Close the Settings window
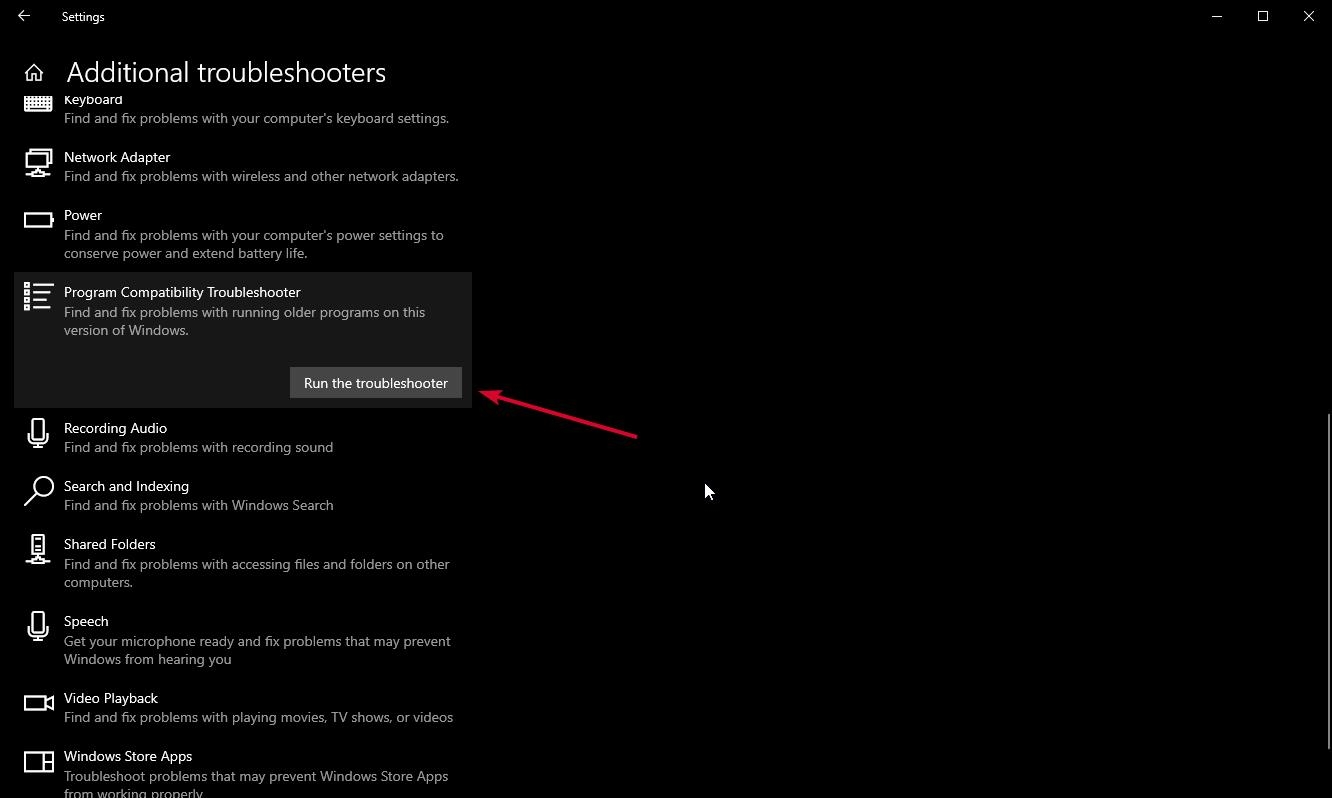Viewport: 1332px width, 798px height. coord(1309,16)
